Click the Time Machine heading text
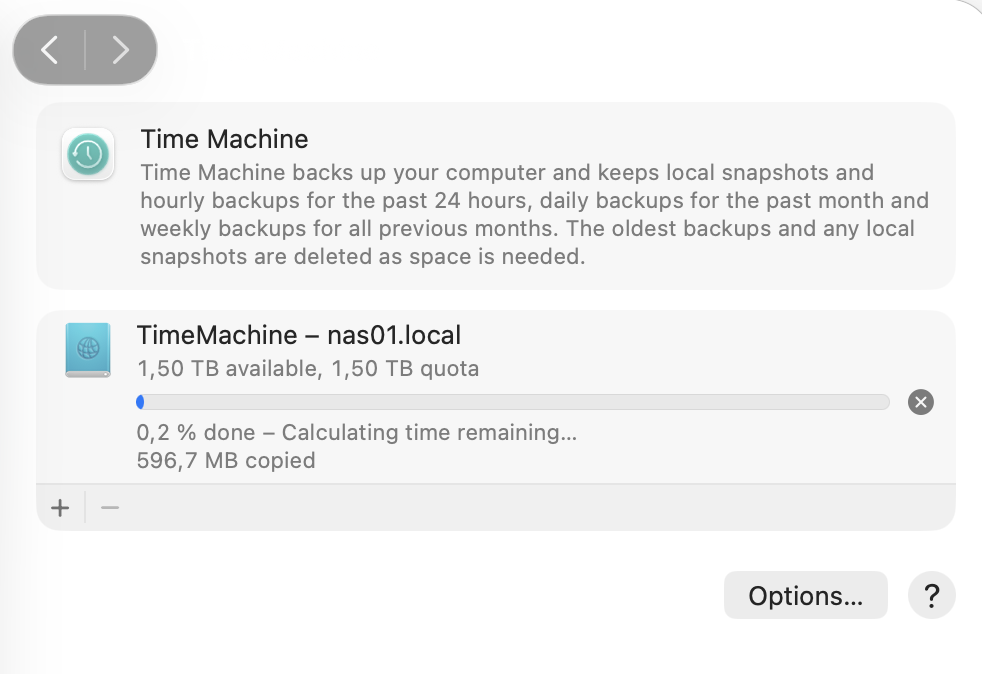Viewport: 982px width, 674px height. pyautogui.click(x=224, y=139)
